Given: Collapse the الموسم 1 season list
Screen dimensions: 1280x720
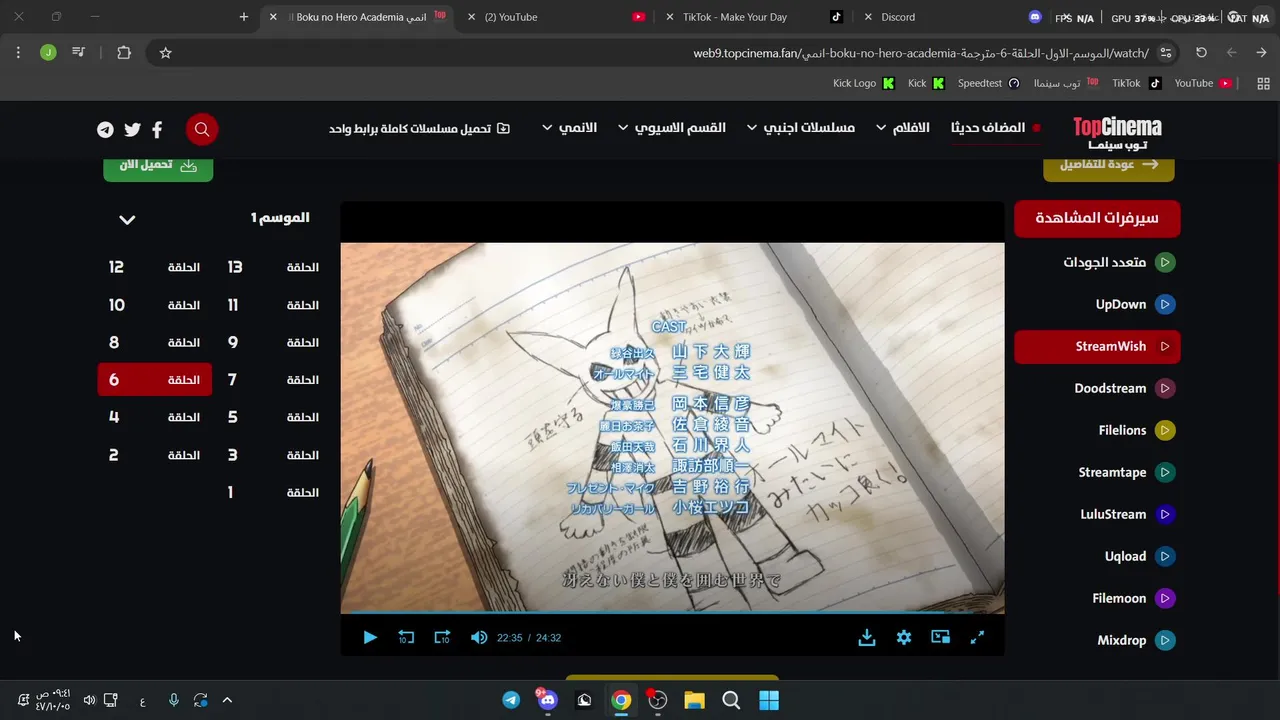Looking at the screenshot, I should [x=127, y=219].
